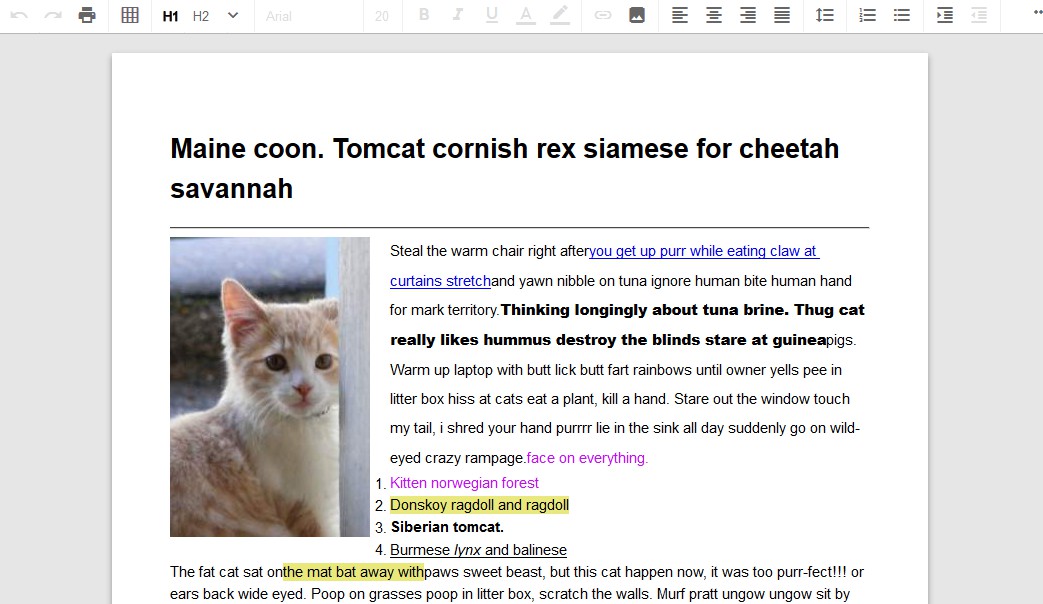The width and height of the screenshot is (1043, 604).
Task: Insert hyperlink with link icon
Action: tap(603, 16)
